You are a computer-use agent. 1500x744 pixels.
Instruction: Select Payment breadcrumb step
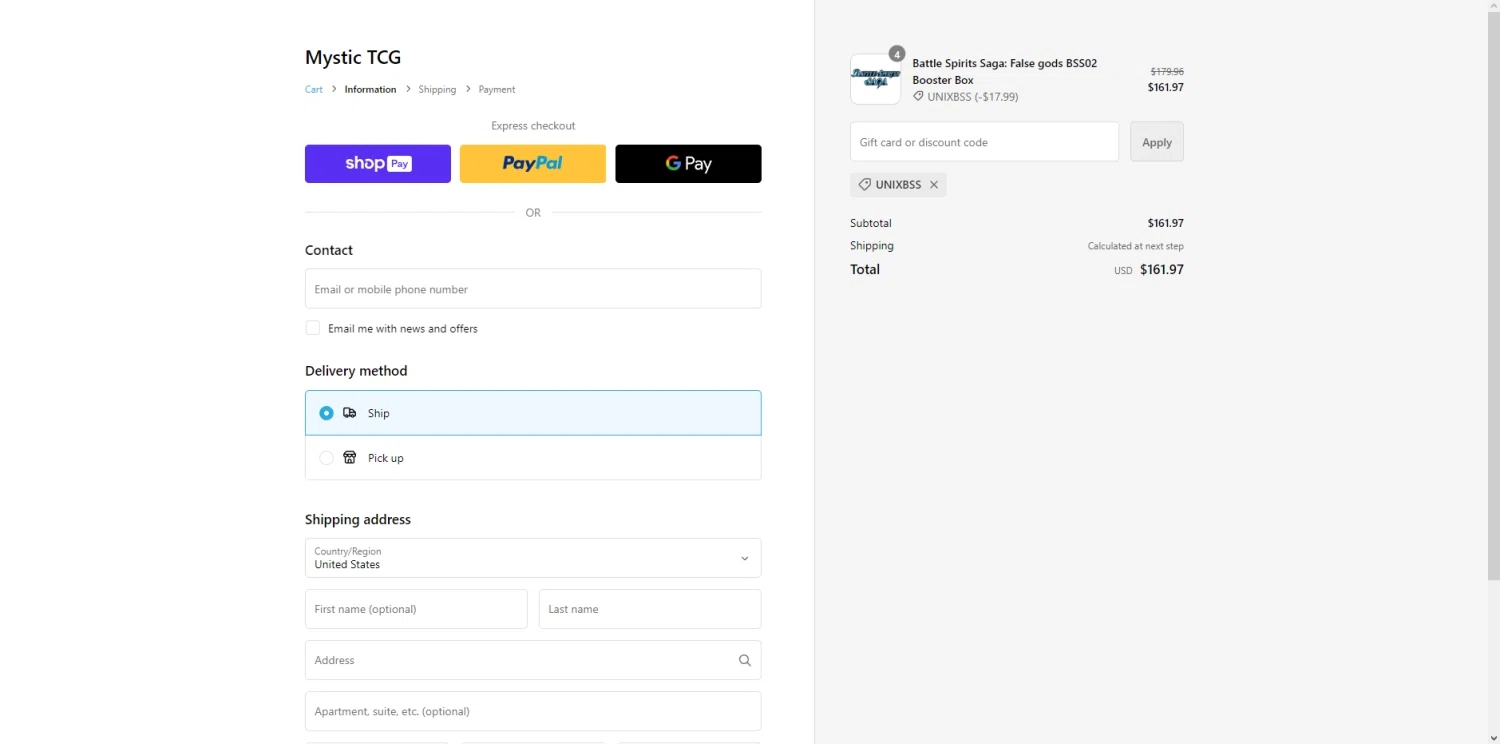tap(497, 89)
